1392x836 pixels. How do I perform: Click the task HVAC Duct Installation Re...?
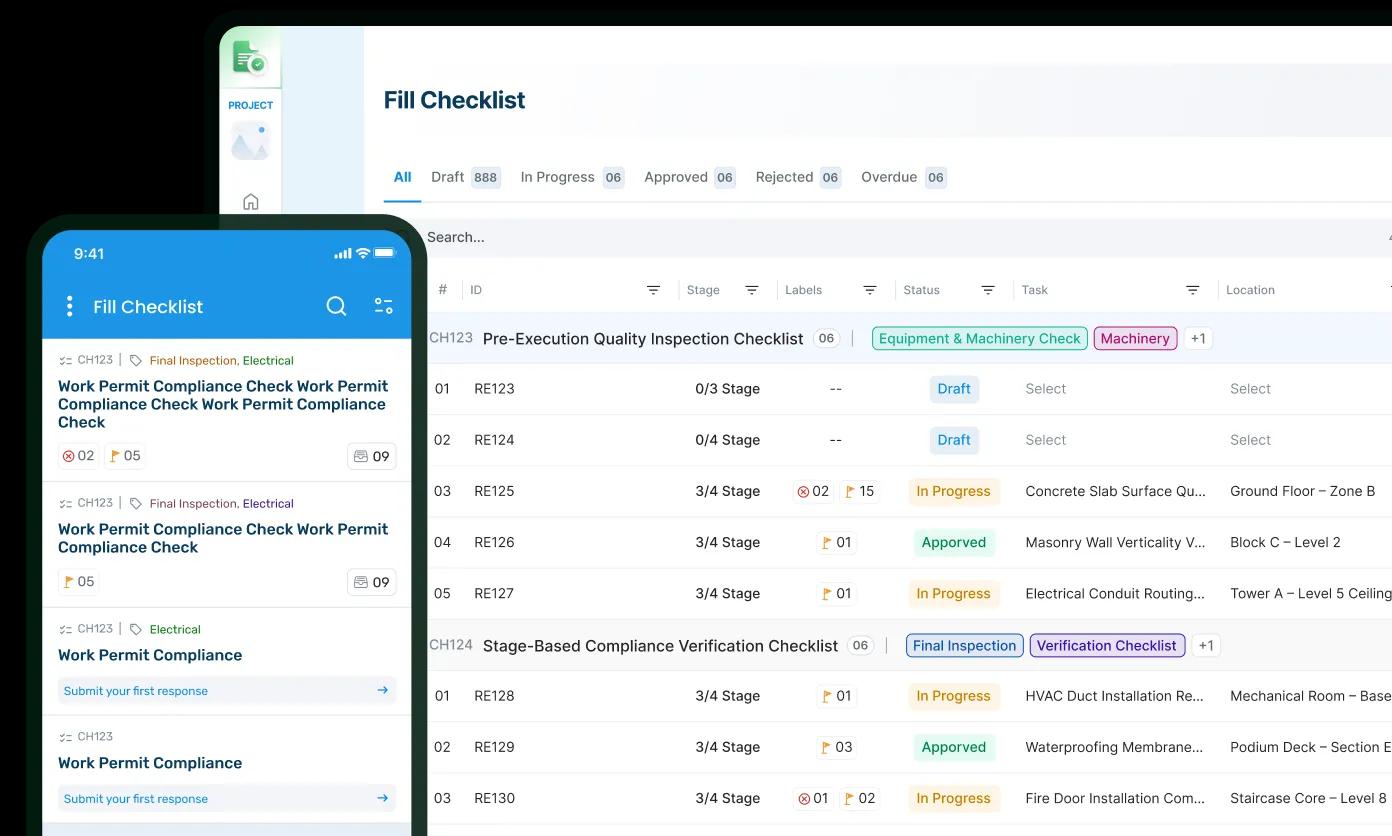point(1114,696)
